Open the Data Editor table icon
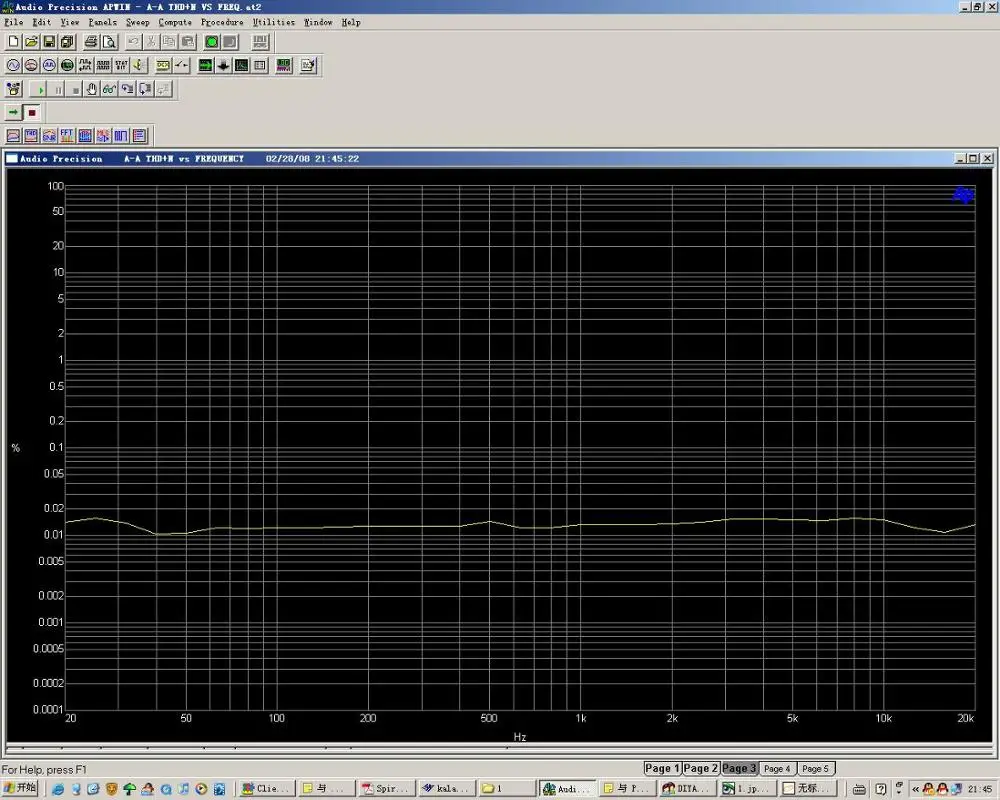Viewport: 1000px width, 800px height. tap(260, 65)
